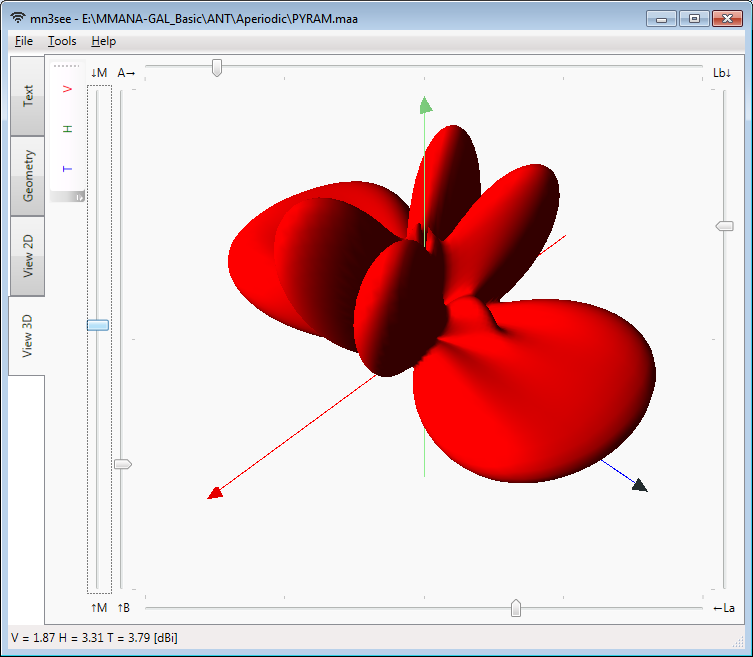753x657 pixels.
Task: Switch to the Text tab
Action: pos(28,96)
